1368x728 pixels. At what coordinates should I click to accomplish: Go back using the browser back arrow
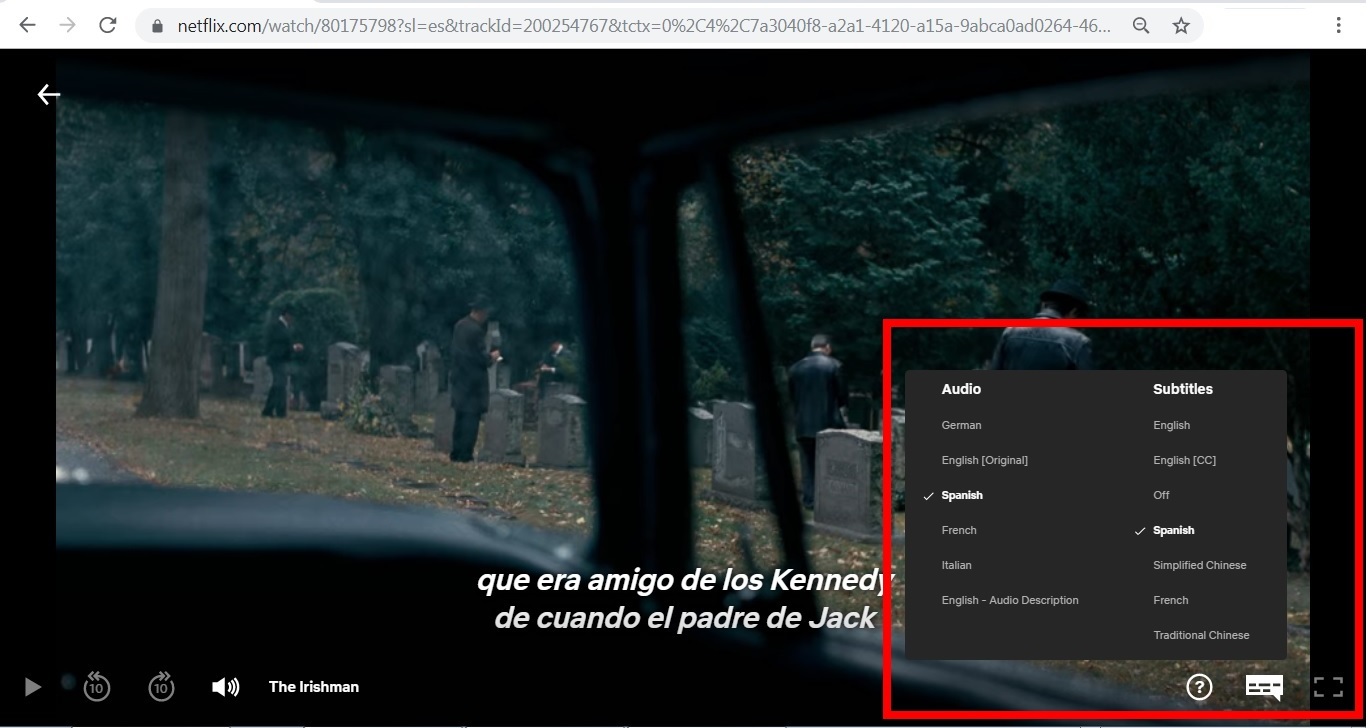pyautogui.click(x=27, y=26)
